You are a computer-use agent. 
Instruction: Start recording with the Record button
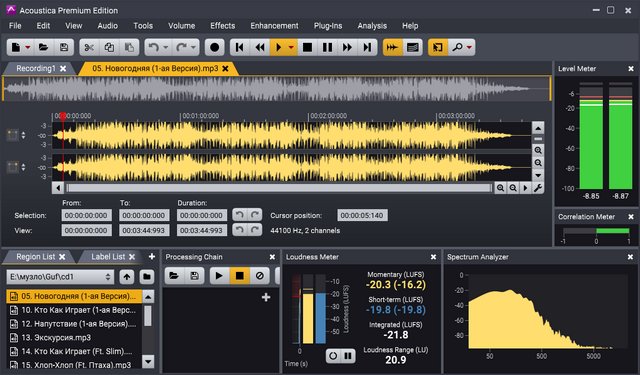[x=214, y=47]
